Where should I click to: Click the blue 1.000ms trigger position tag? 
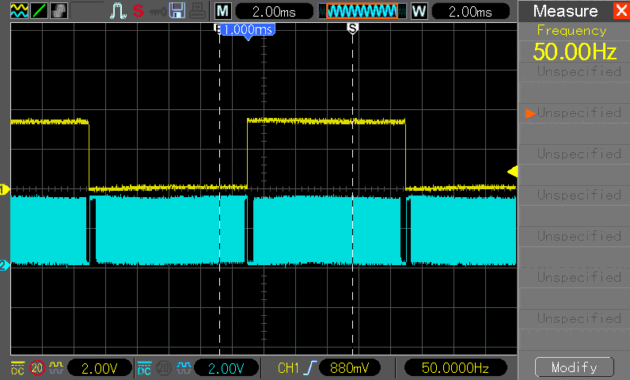(x=248, y=31)
